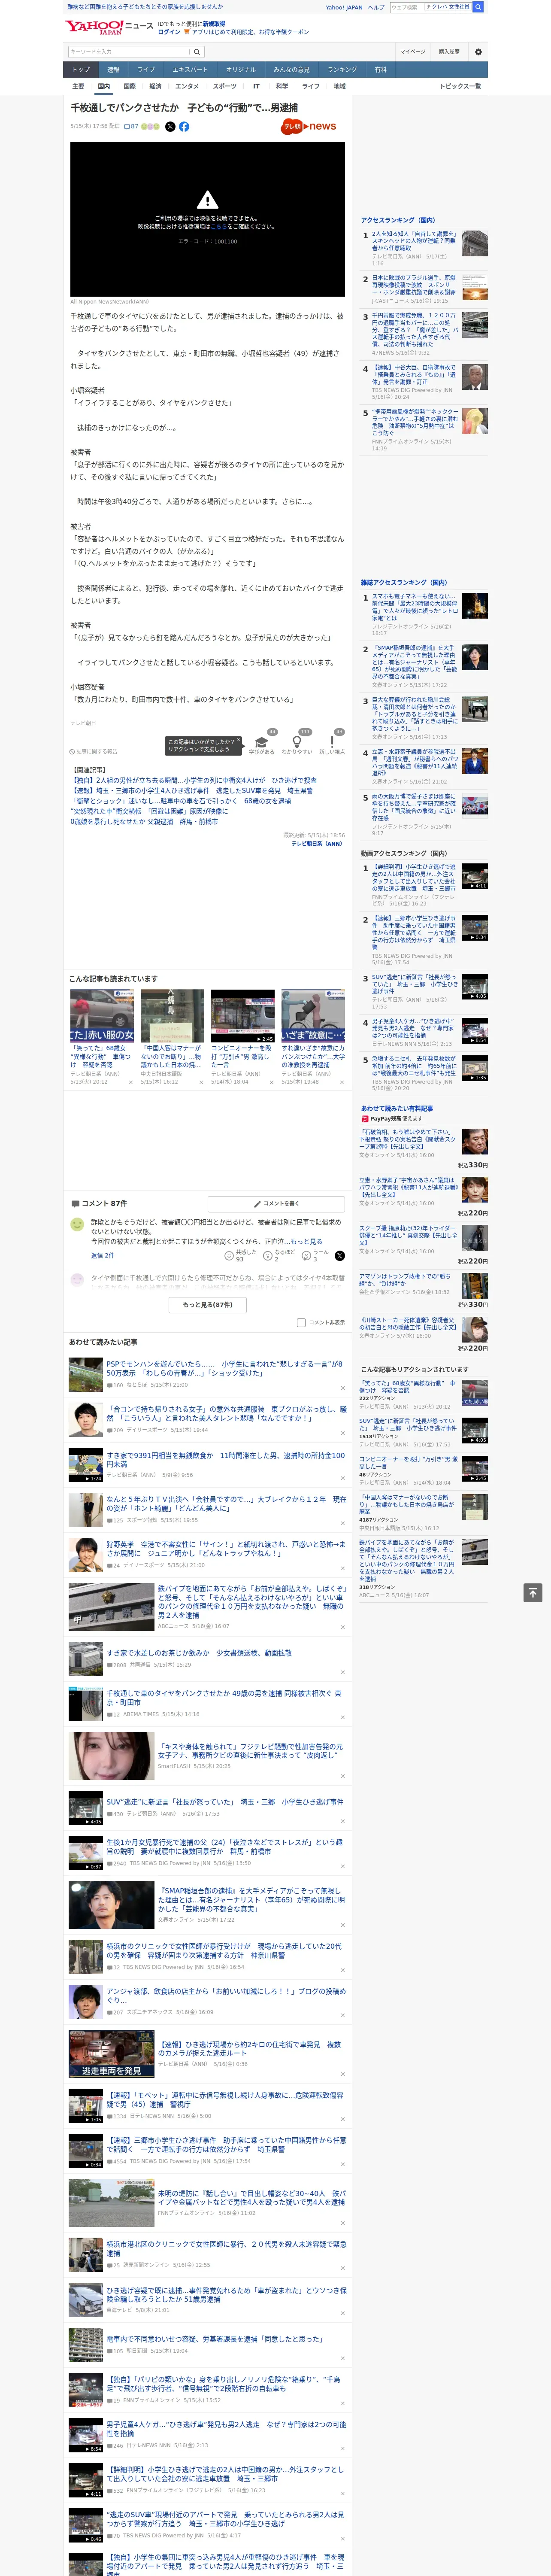Click the ログイン link
The image size is (551, 2576).
pyautogui.click(x=169, y=32)
